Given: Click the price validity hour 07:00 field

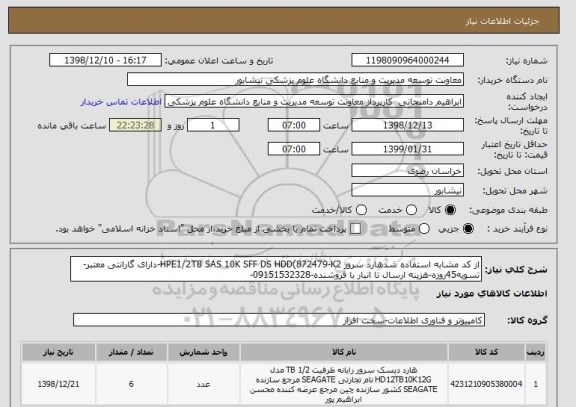Looking at the screenshot, I should tap(294, 149).
